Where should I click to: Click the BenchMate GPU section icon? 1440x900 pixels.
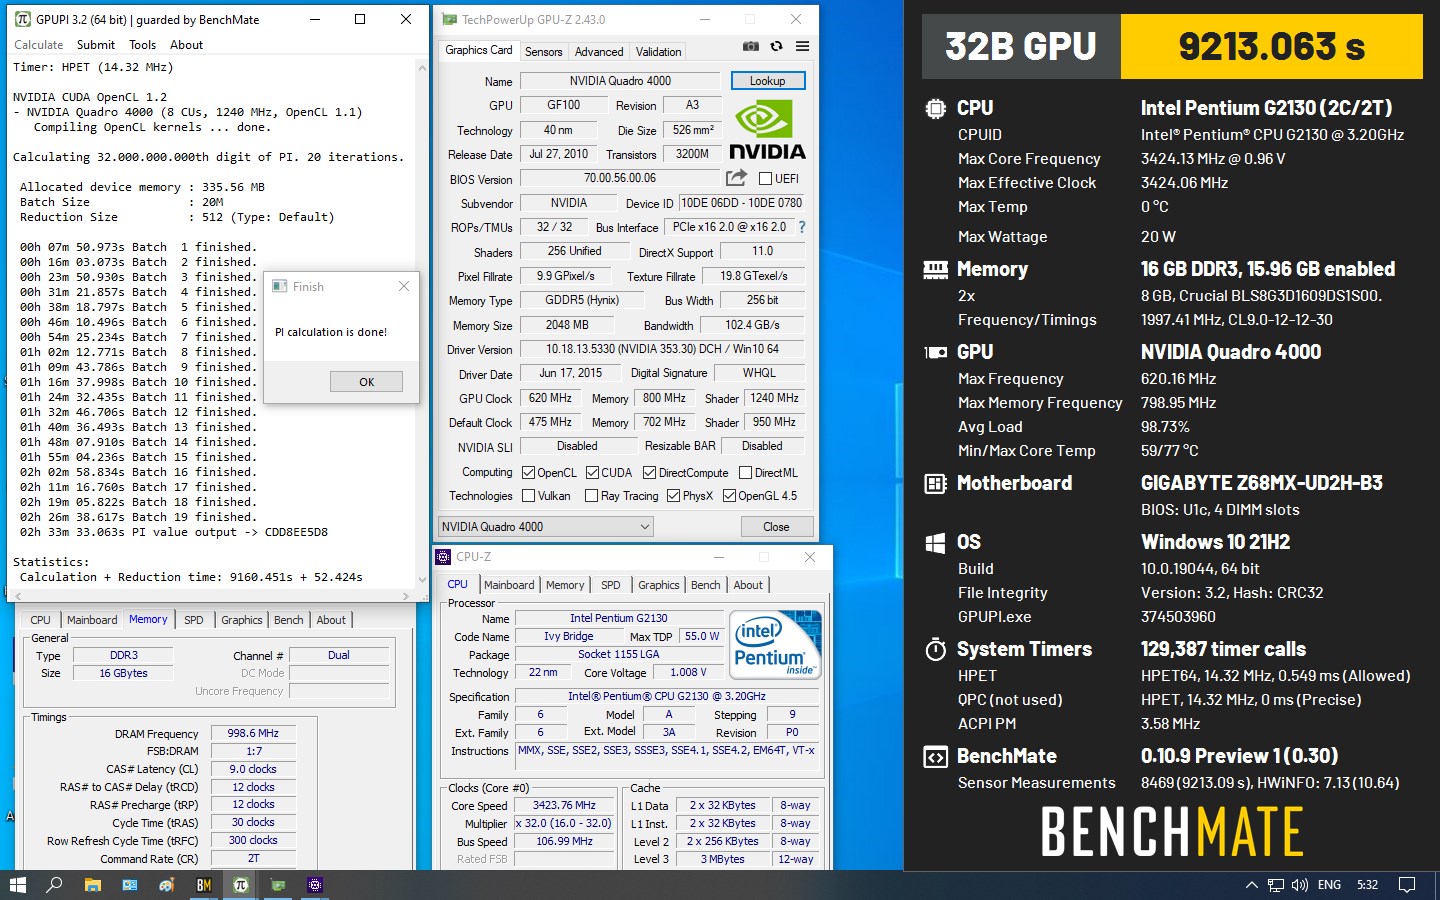coord(935,352)
